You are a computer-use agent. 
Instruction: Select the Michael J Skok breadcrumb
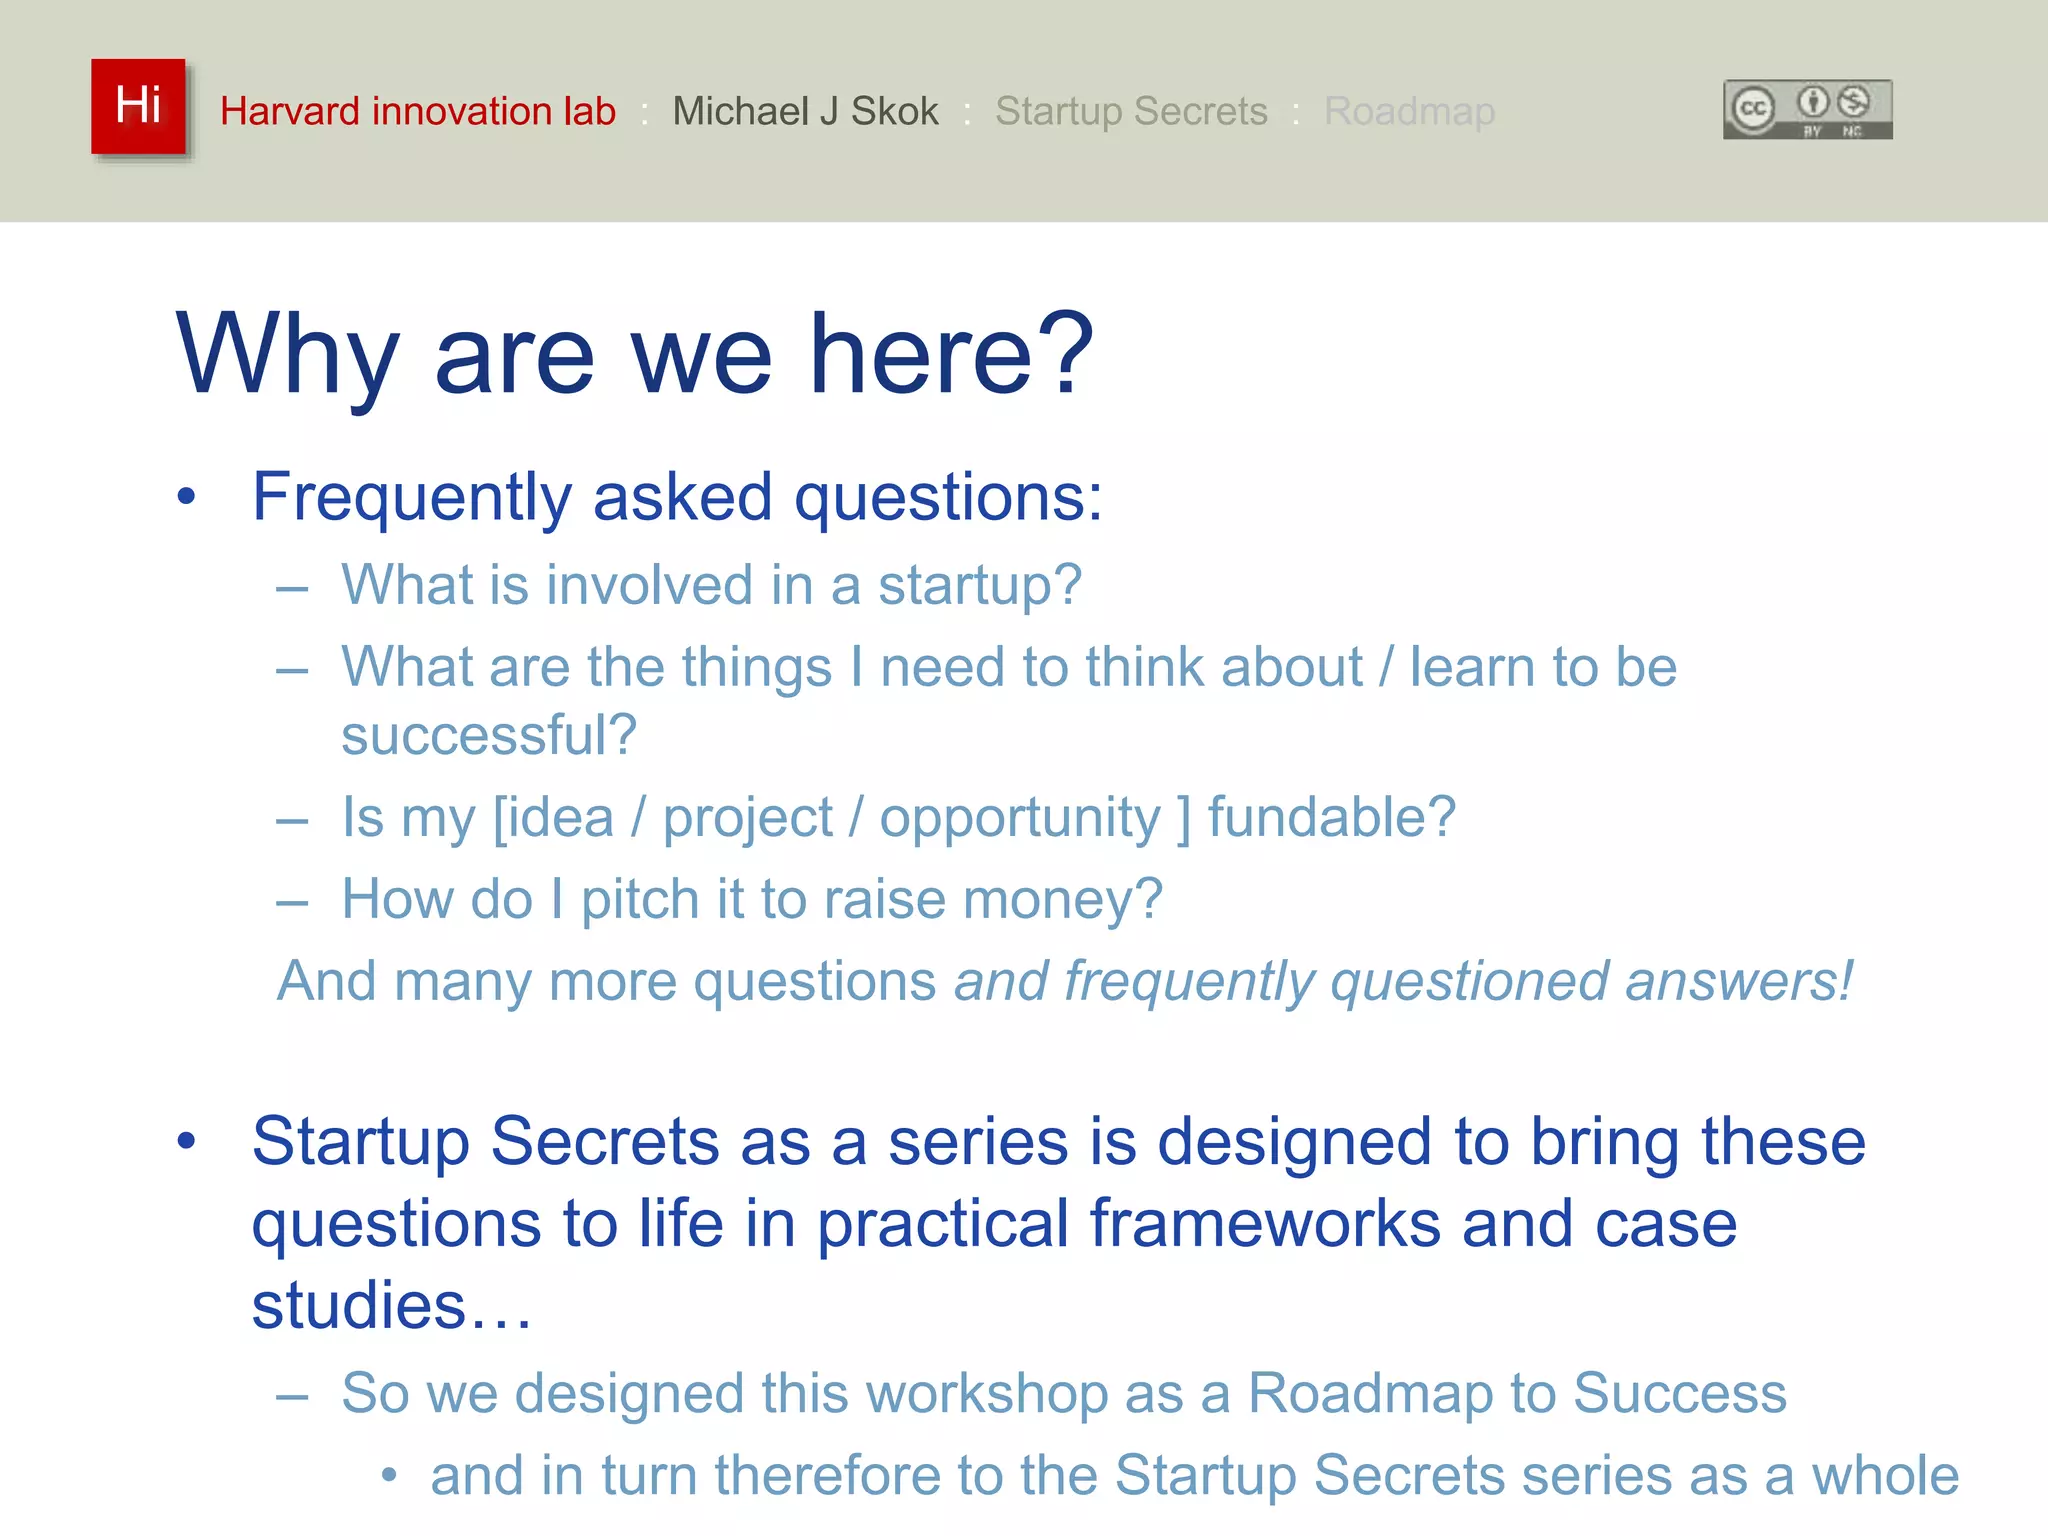click(x=805, y=111)
